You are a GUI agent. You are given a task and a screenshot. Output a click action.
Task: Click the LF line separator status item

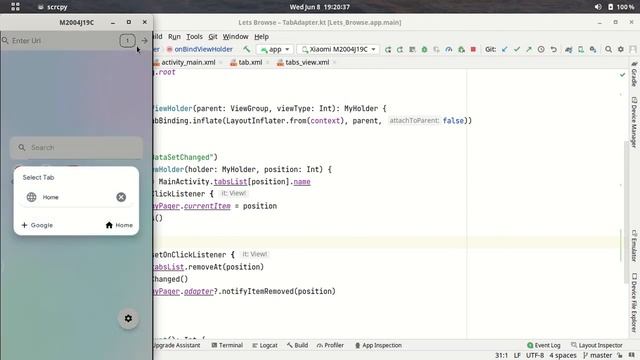point(517,356)
